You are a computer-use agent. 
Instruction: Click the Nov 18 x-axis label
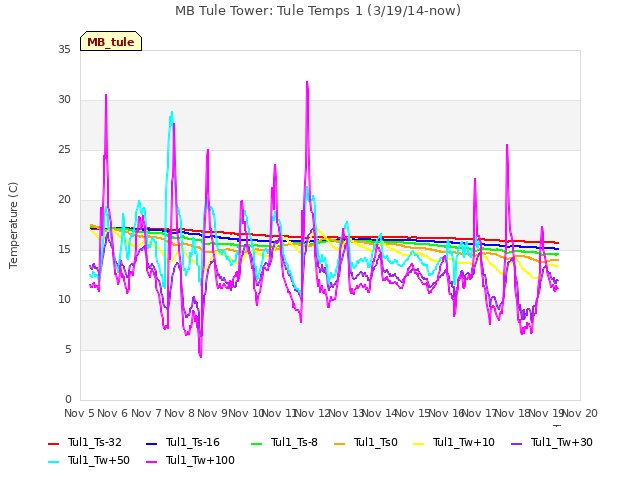click(513, 413)
